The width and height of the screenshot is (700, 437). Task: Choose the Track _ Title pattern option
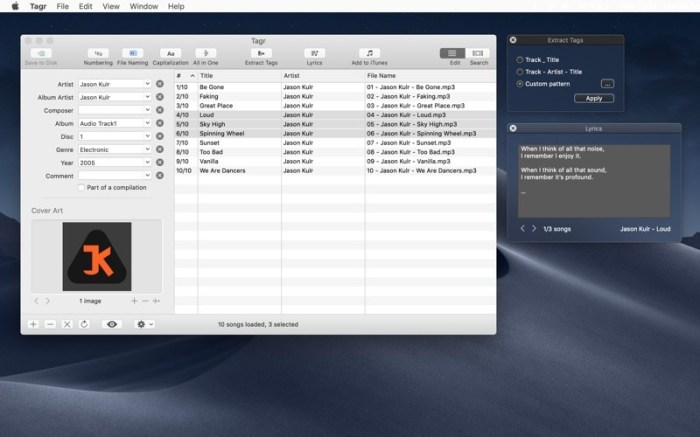point(519,60)
